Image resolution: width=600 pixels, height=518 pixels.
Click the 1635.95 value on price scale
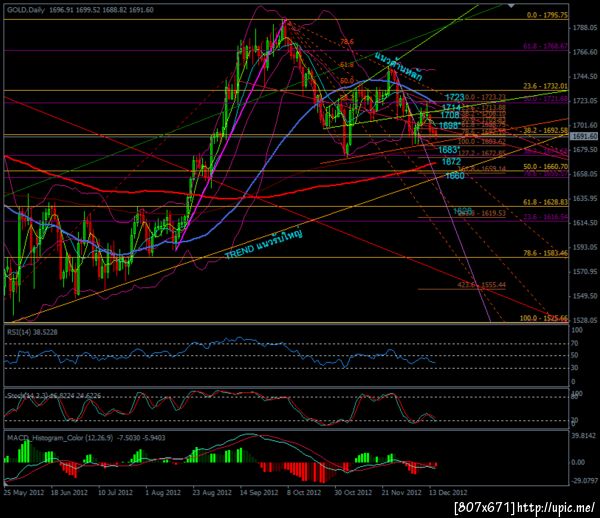coord(585,198)
